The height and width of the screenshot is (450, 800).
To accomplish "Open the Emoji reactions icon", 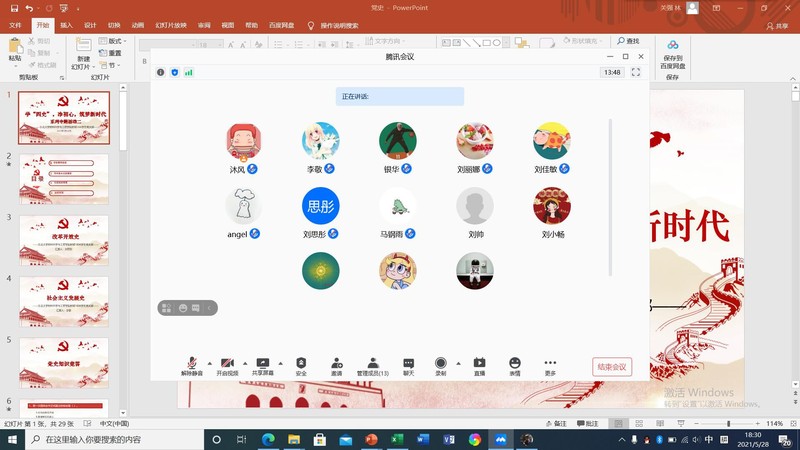I will coord(515,364).
